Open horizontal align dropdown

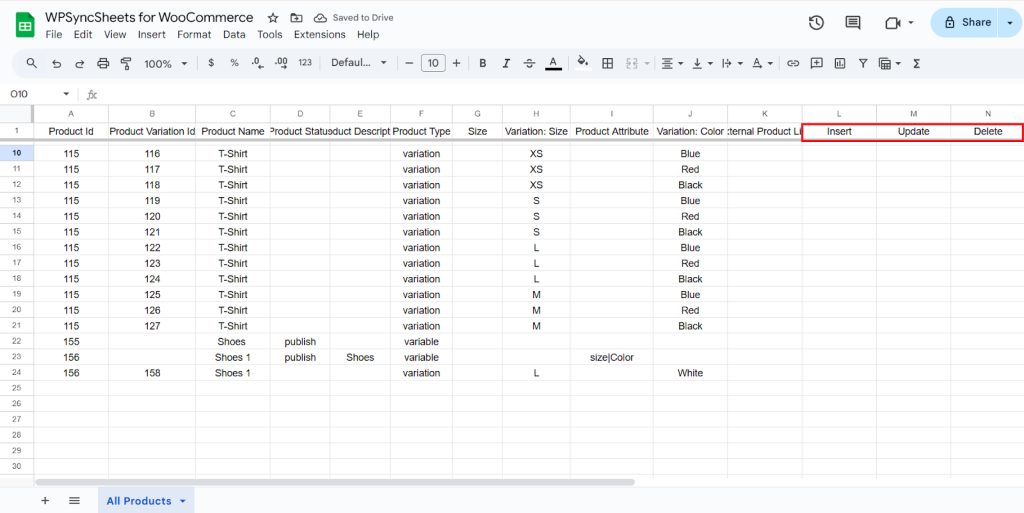[672, 63]
